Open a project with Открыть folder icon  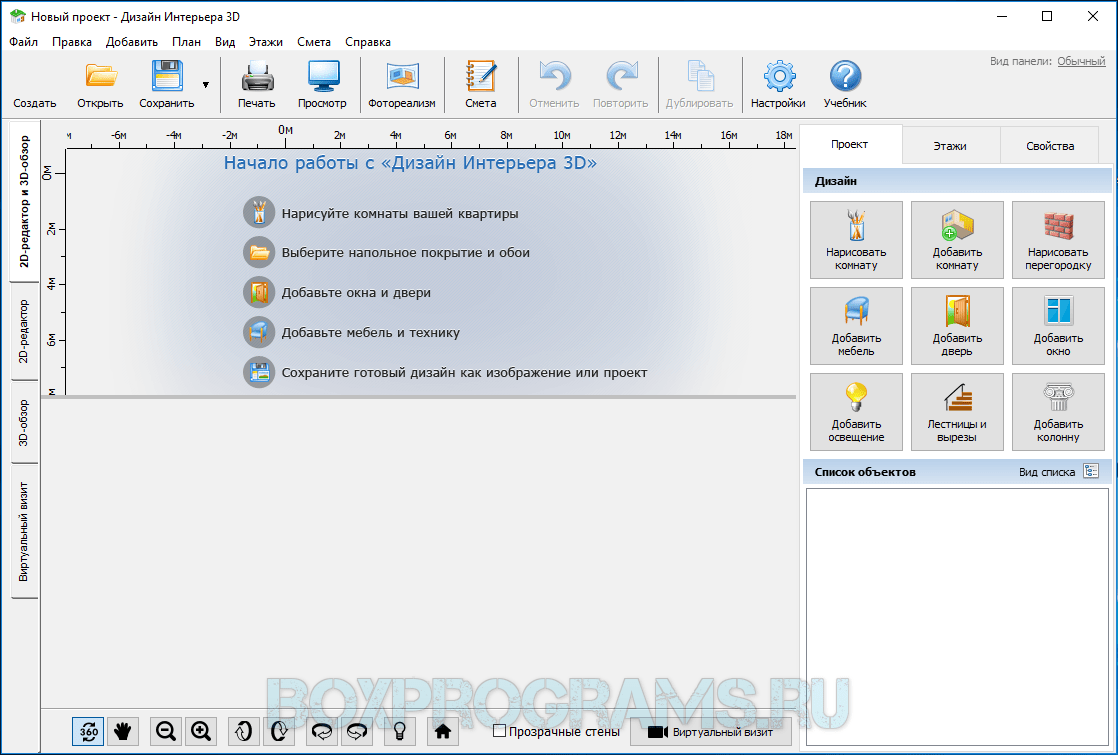click(101, 85)
